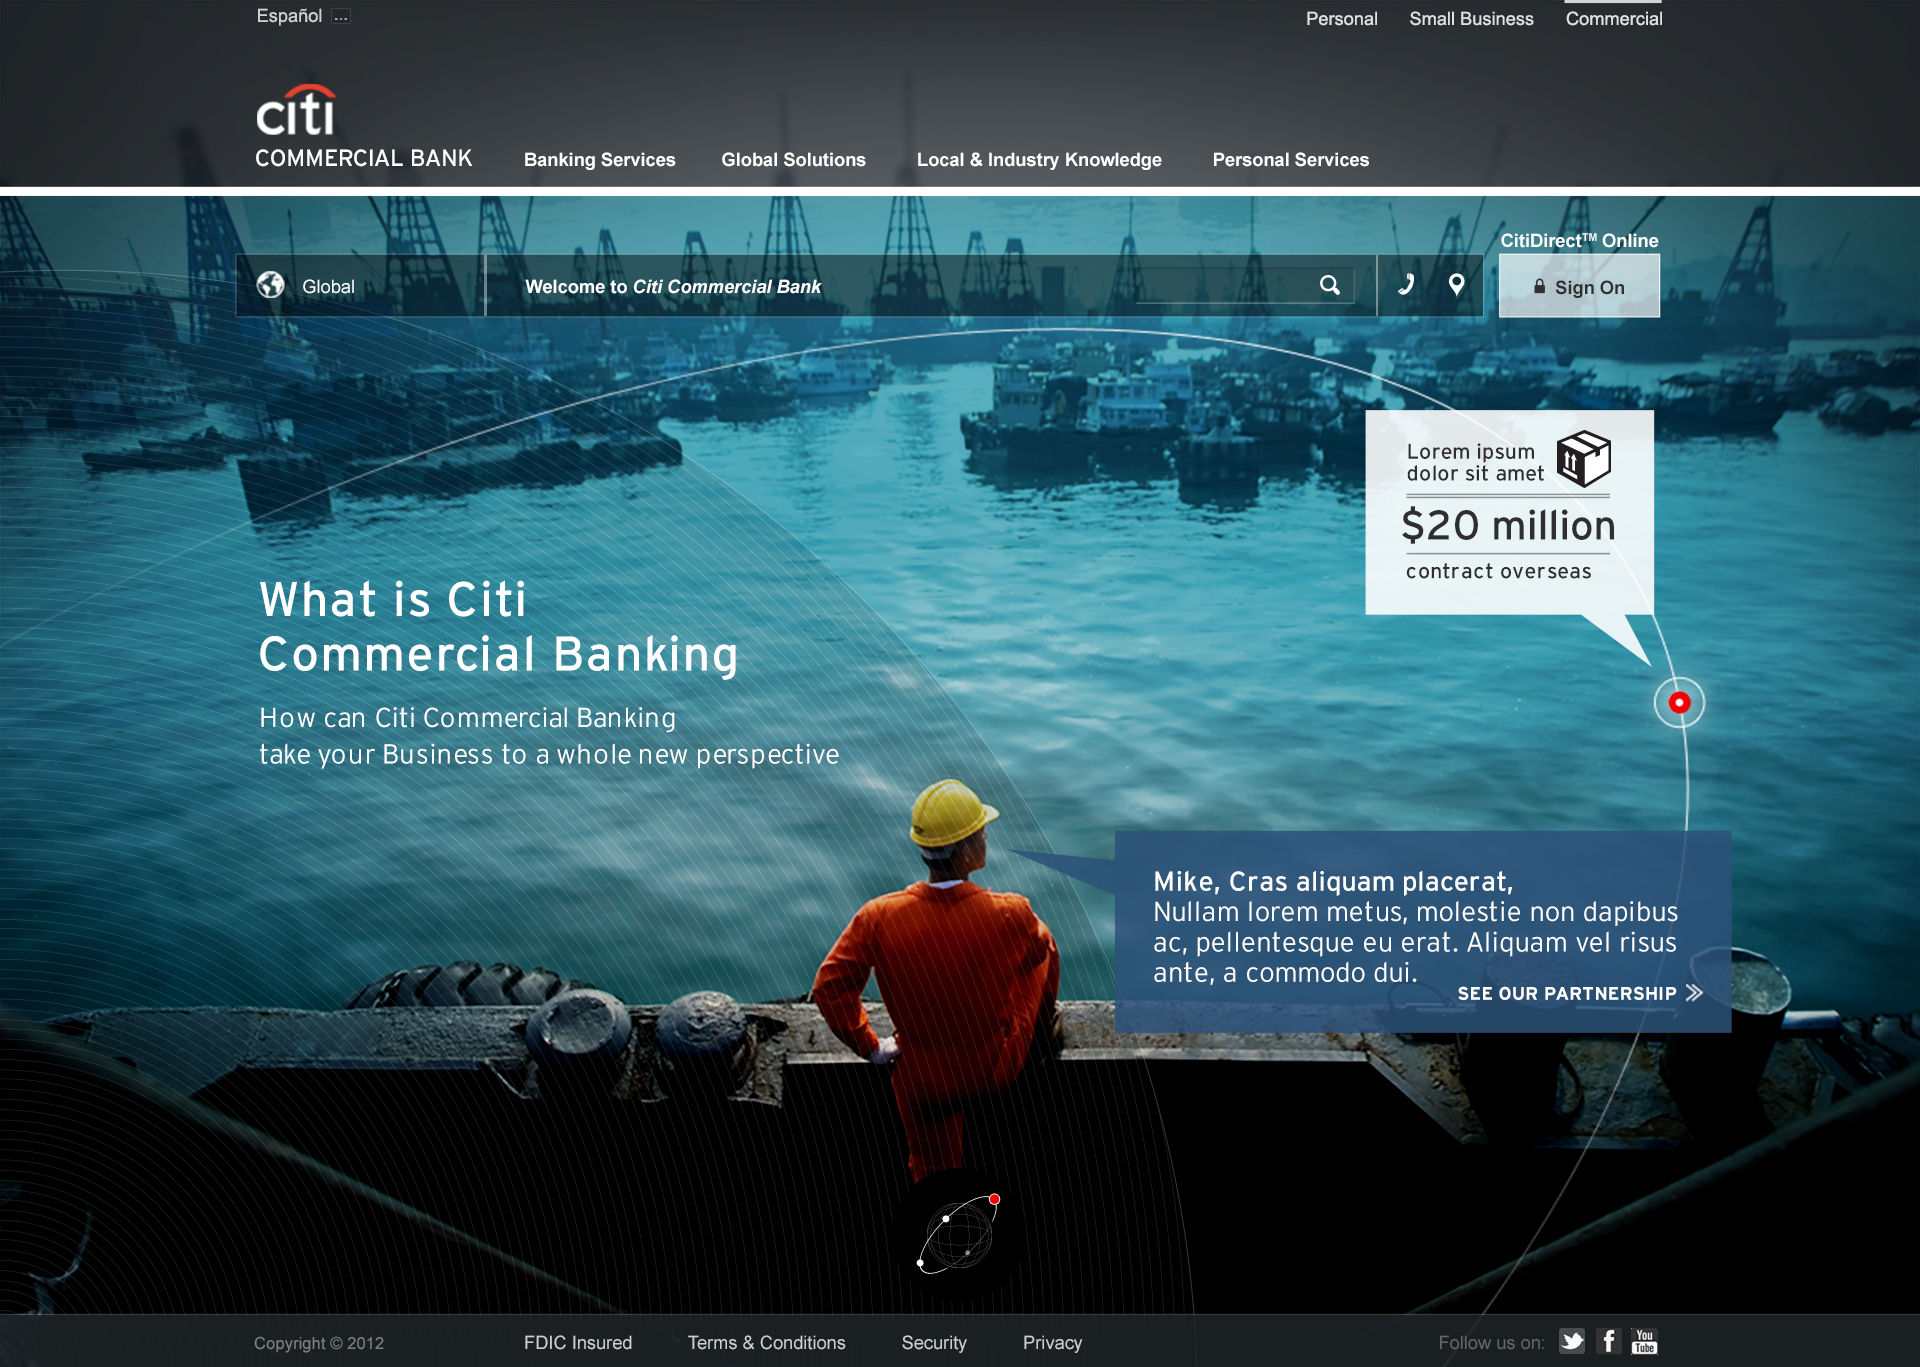Click the red marker dot on arc
The image size is (1920, 1367).
click(1679, 702)
